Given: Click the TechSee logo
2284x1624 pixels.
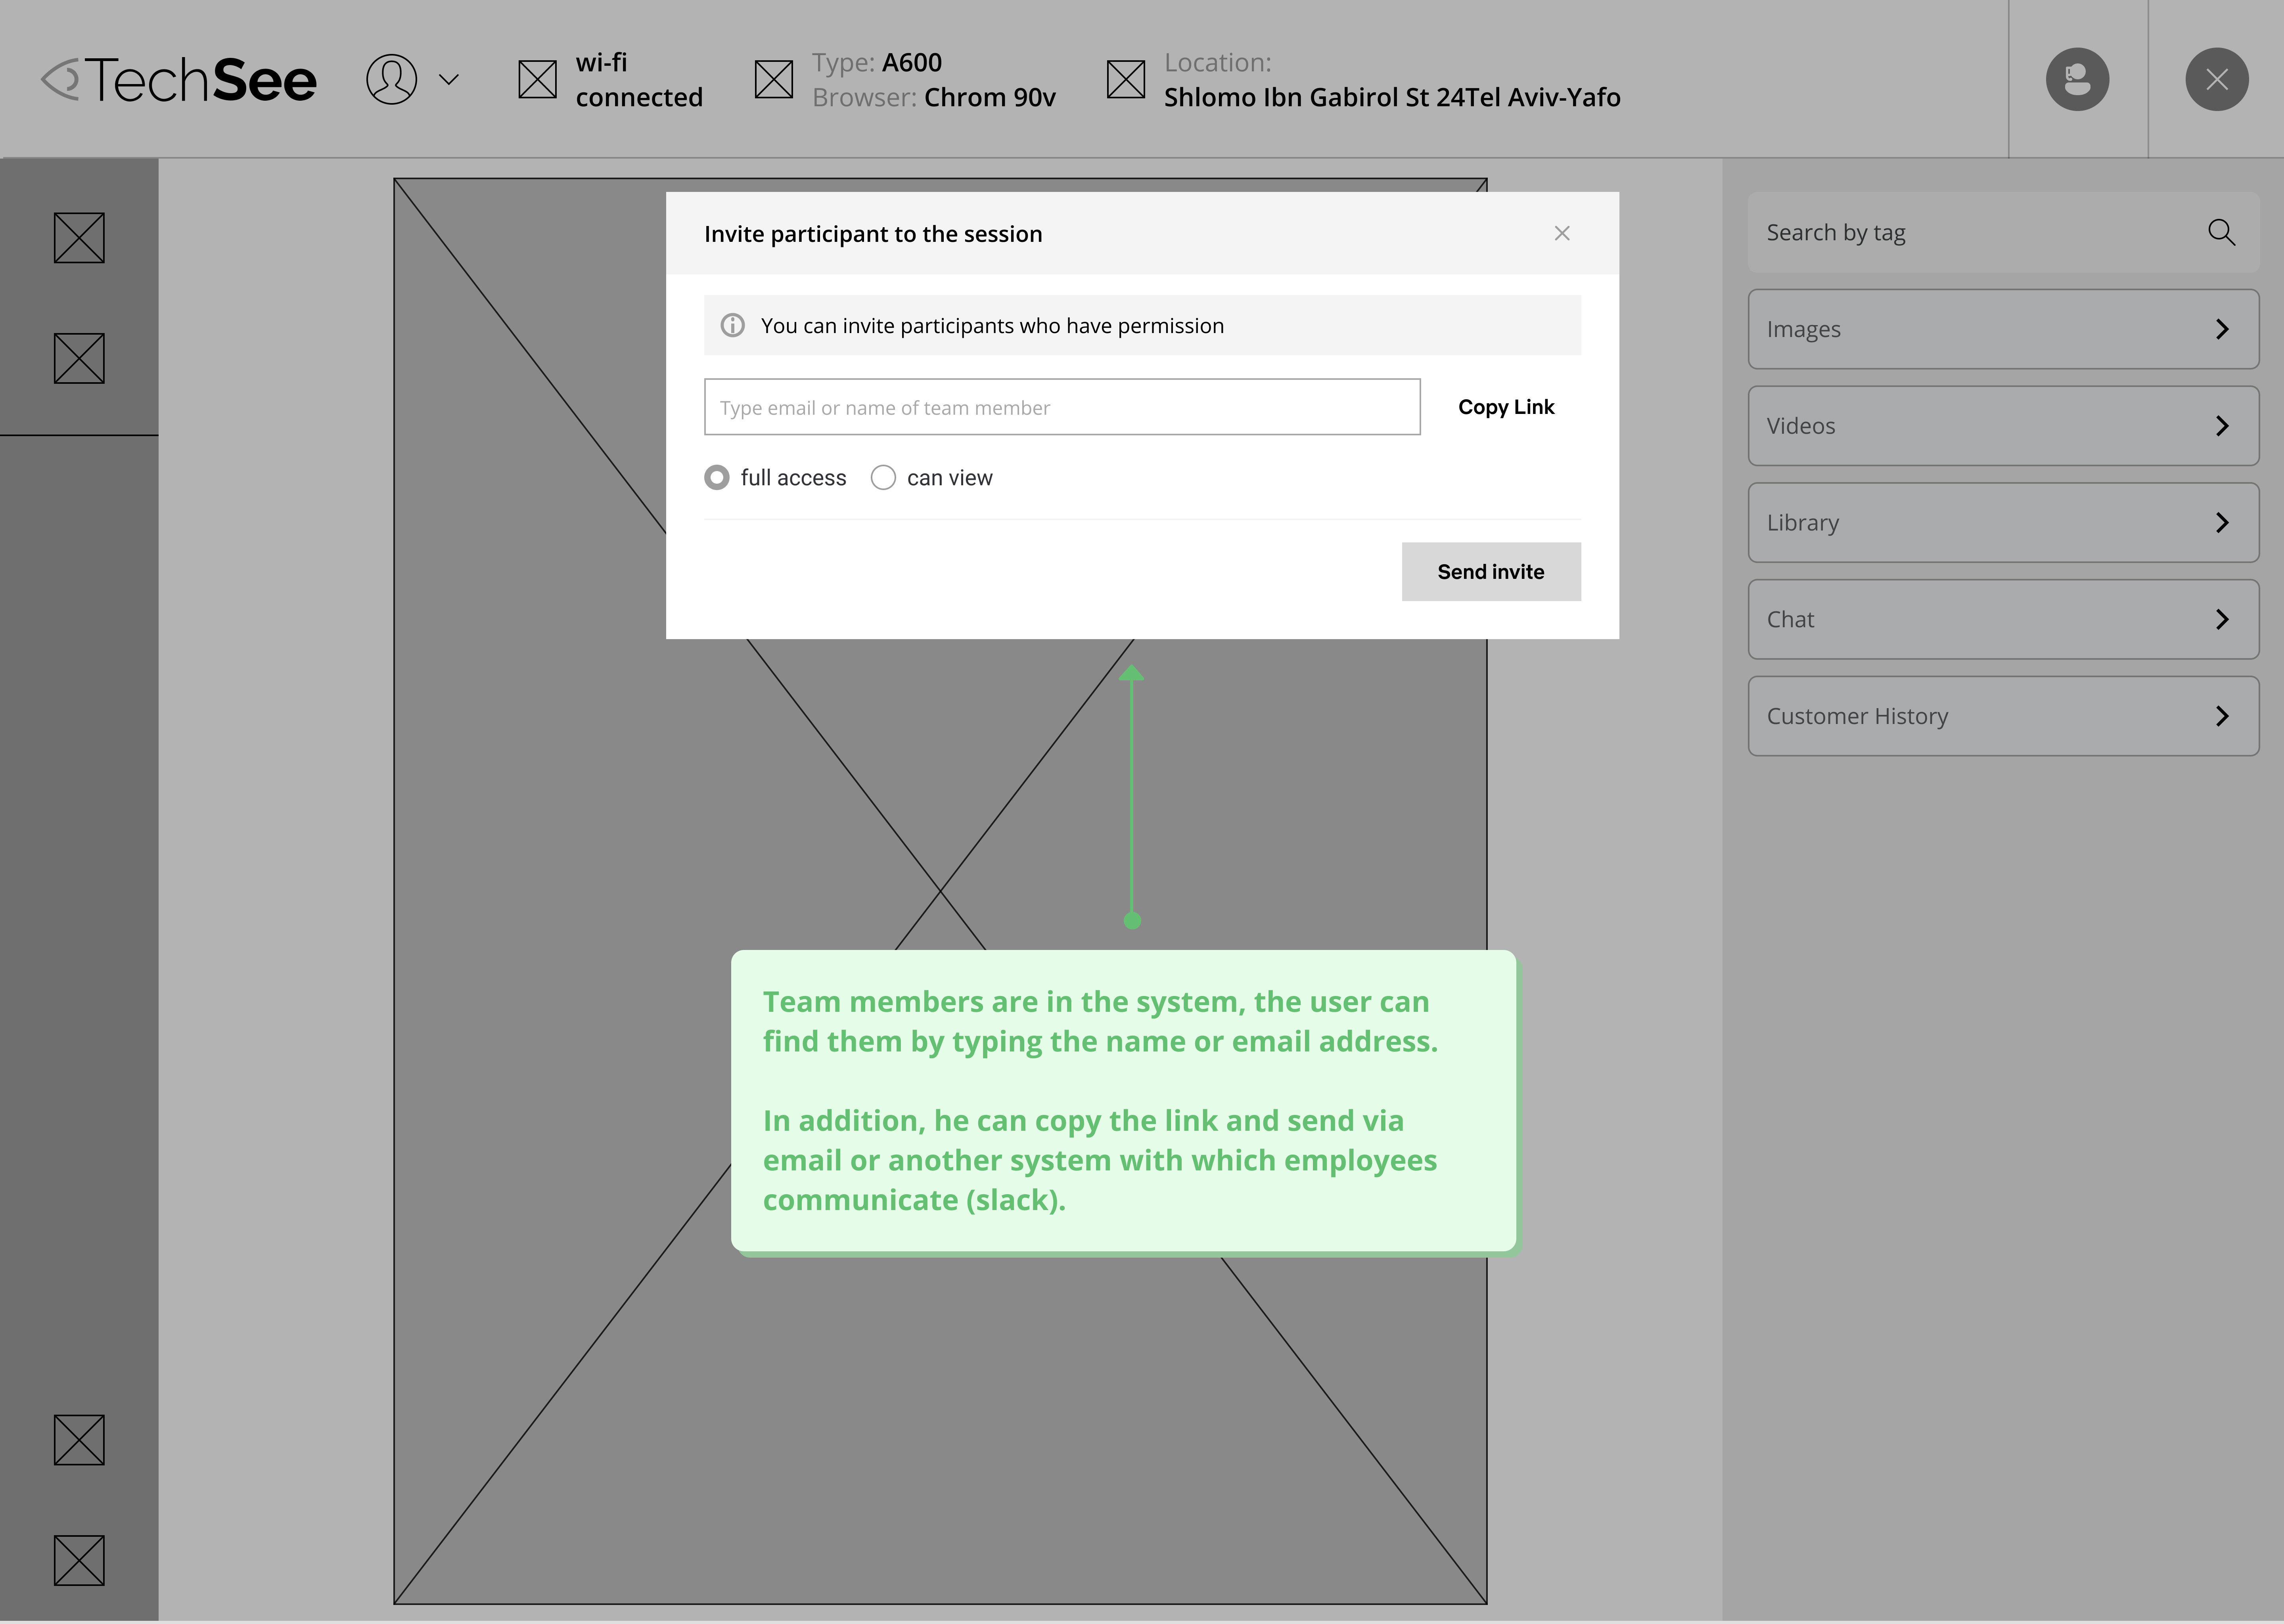Looking at the screenshot, I should pos(178,80).
